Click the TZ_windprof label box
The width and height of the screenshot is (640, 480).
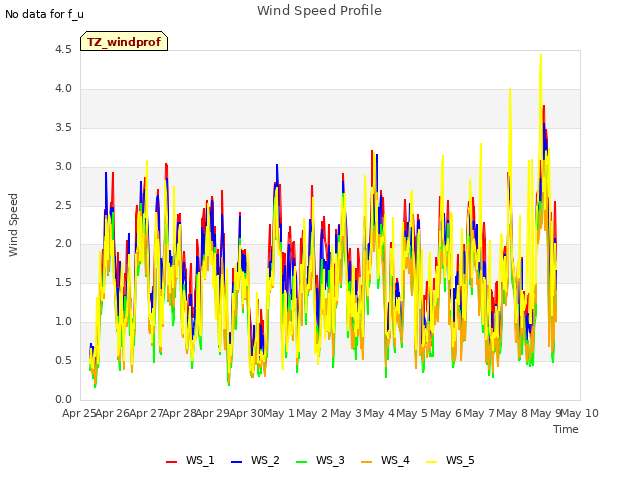click(x=124, y=41)
